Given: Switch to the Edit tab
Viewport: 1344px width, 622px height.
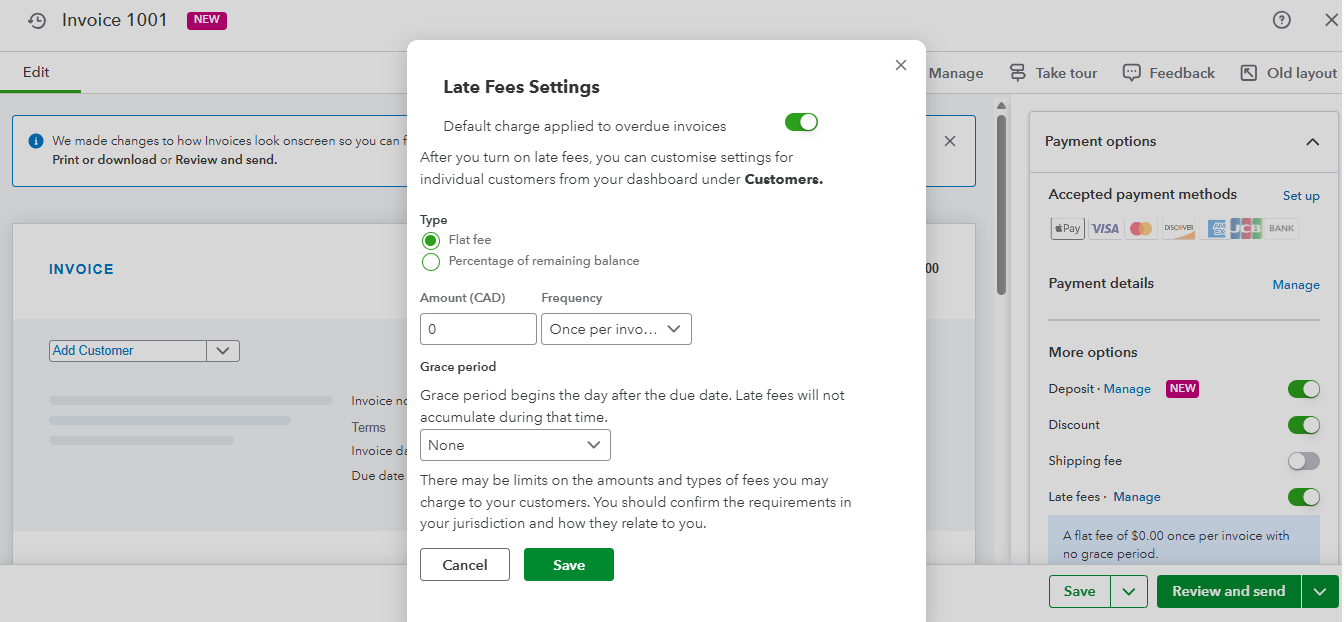Looking at the screenshot, I should [36, 72].
